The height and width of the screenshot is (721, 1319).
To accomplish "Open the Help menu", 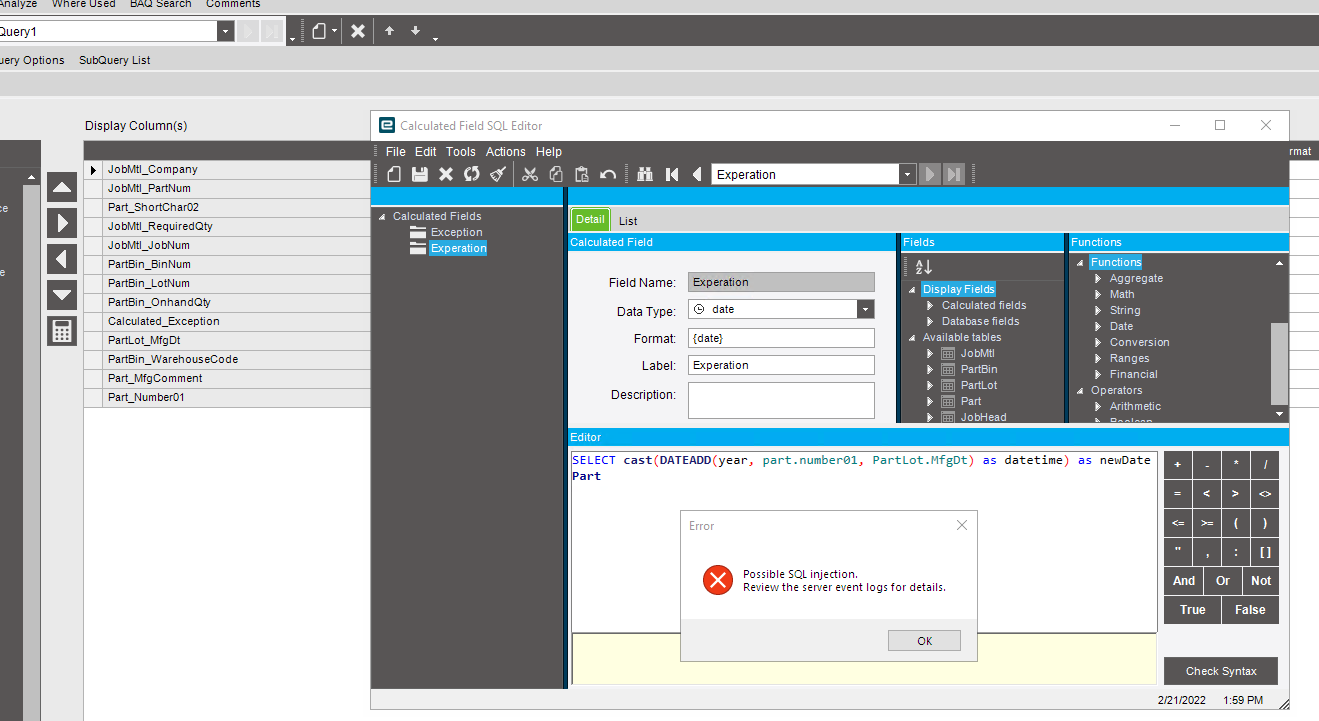I will [x=549, y=152].
